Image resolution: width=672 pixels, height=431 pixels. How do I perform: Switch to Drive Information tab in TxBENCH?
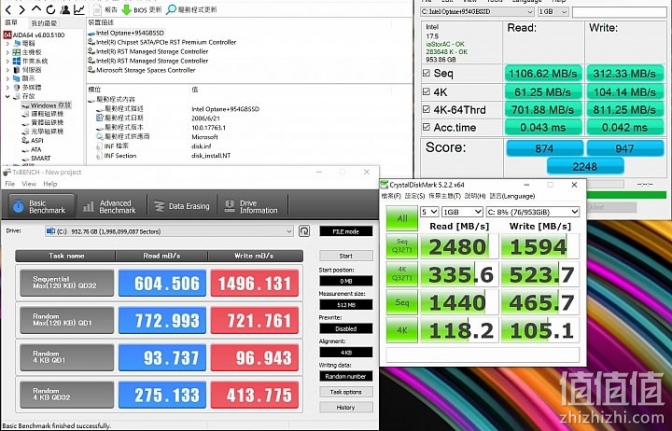coord(252,207)
